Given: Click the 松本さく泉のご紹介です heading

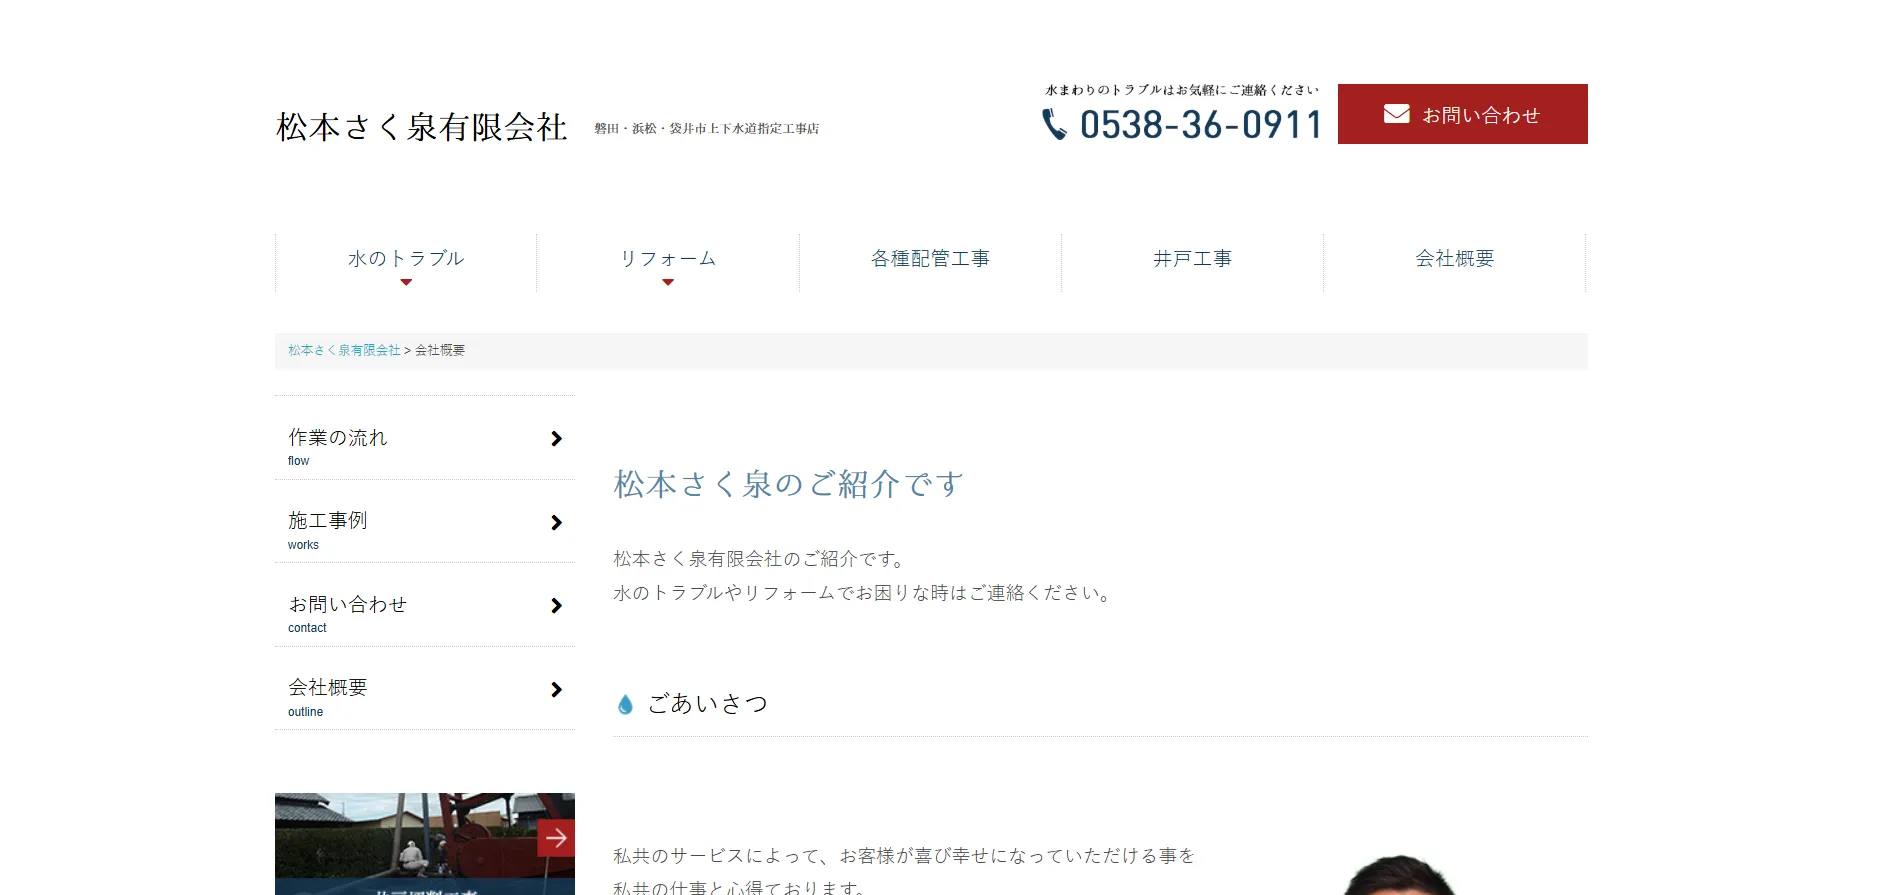Looking at the screenshot, I should click(x=789, y=484).
